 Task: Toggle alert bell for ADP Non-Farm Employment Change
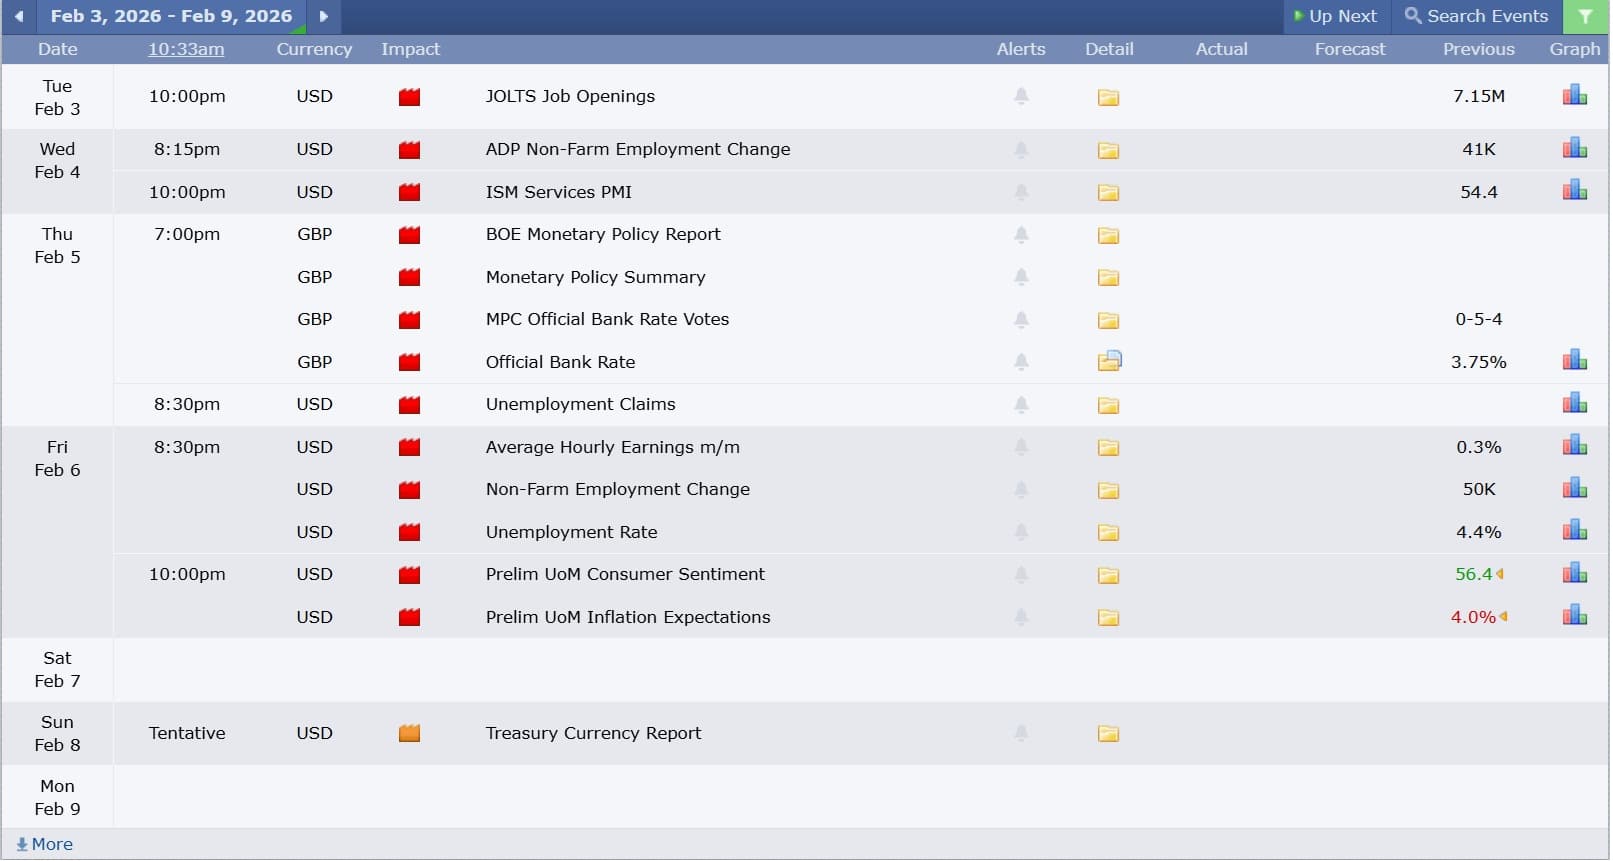click(x=1023, y=150)
